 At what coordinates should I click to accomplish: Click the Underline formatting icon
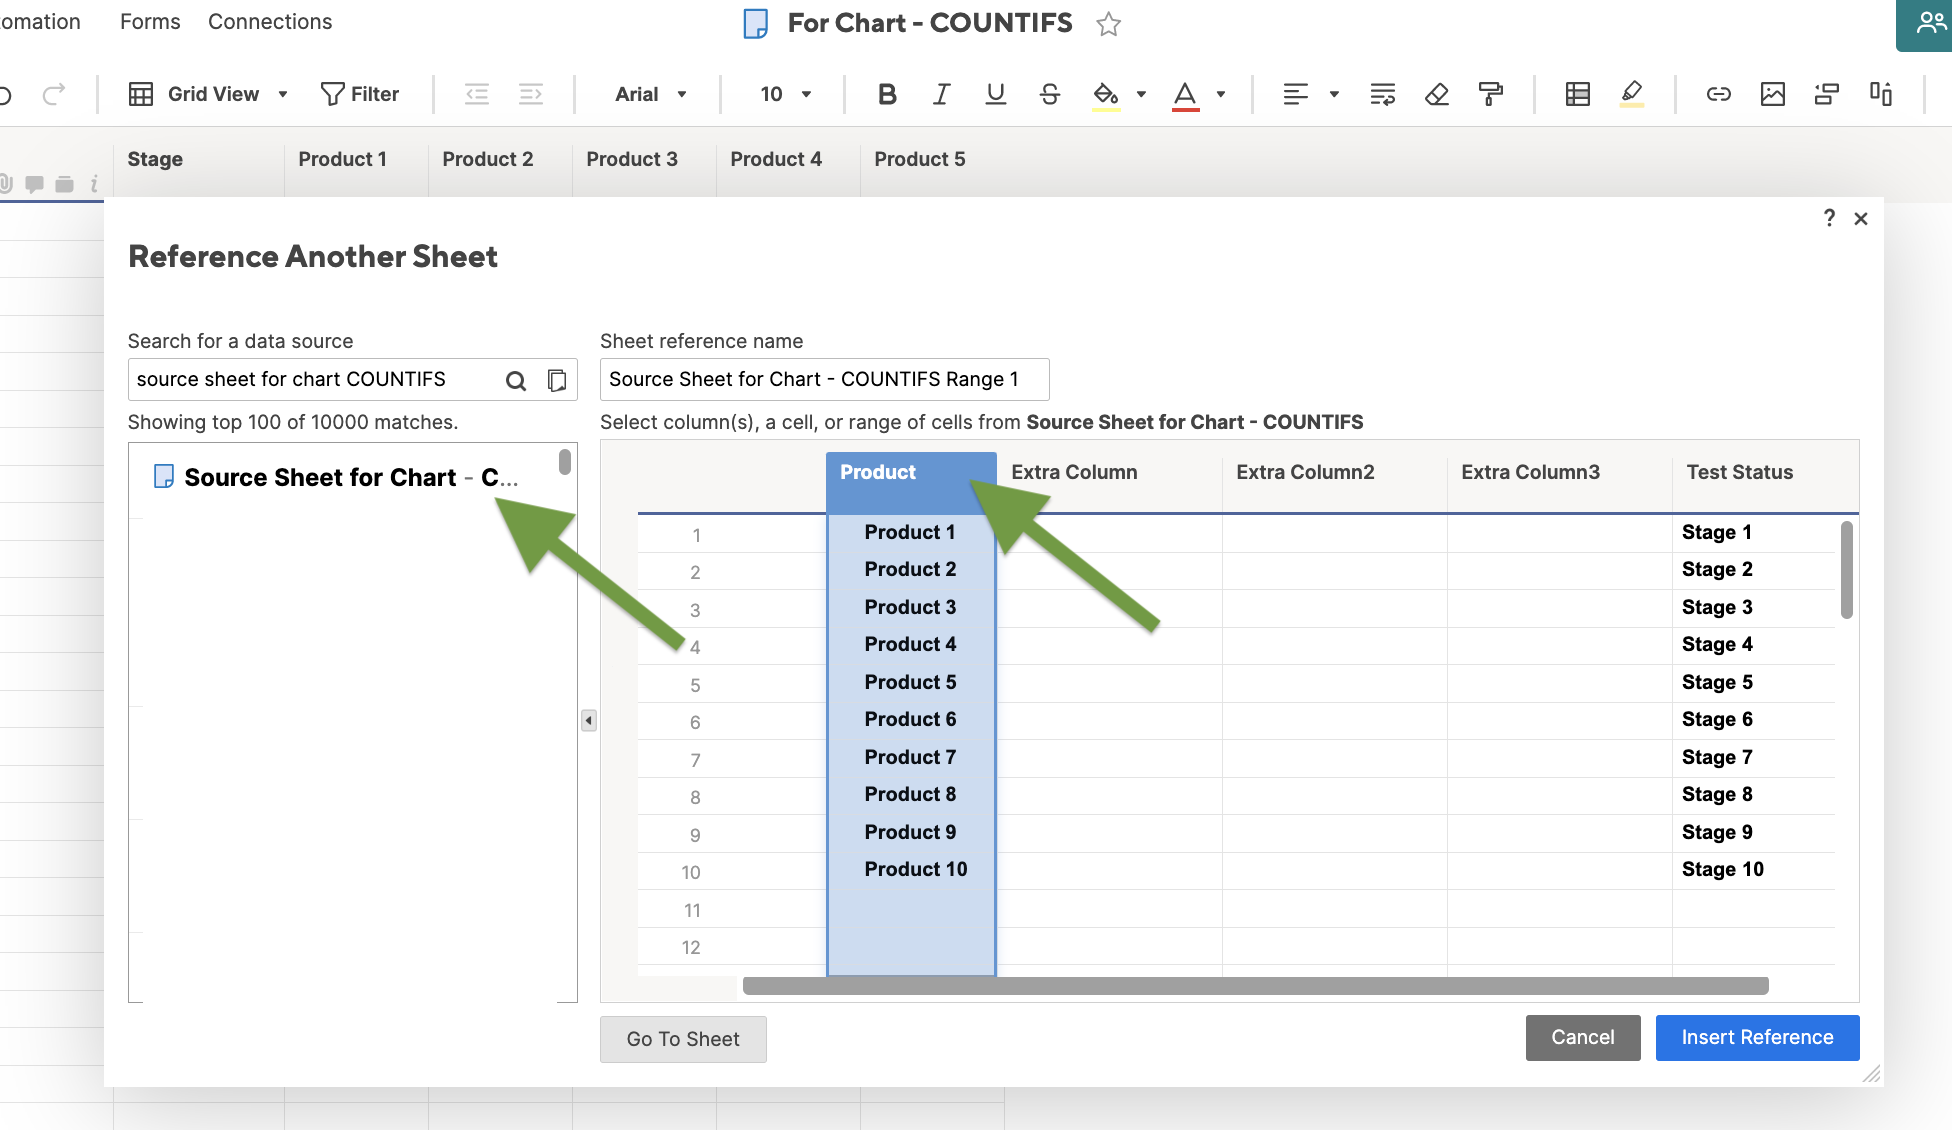tap(994, 93)
